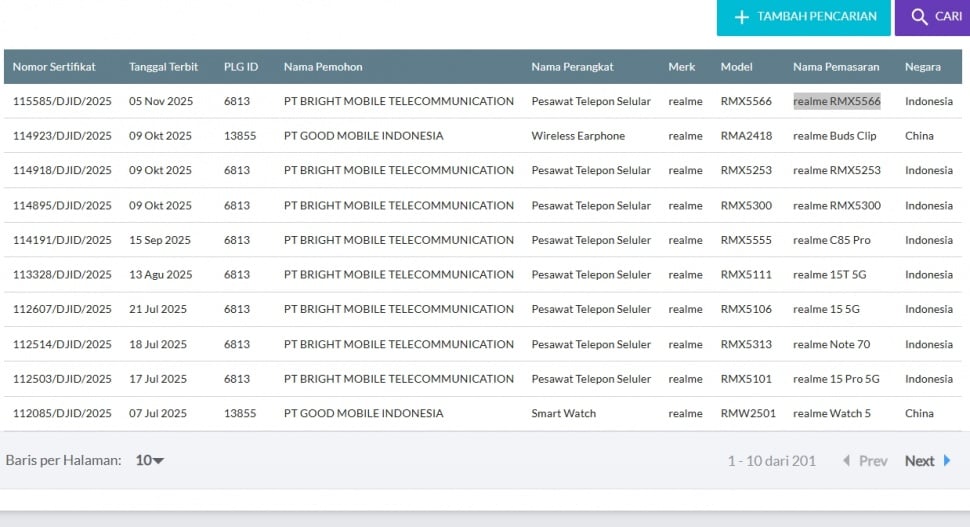Screen dimensions: 970x527
Task: Click model RMX5106 cell
Action: pos(746,309)
